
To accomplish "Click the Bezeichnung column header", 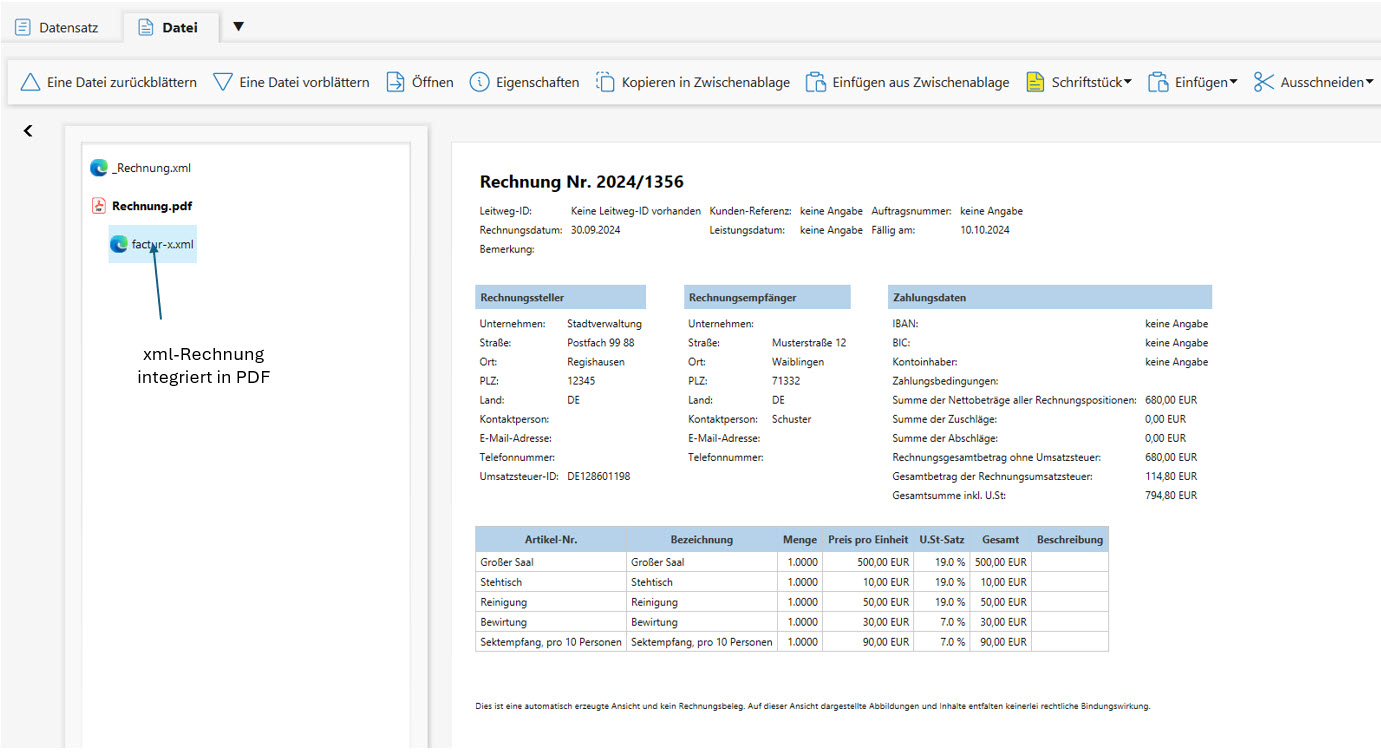I will [x=702, y=539].
